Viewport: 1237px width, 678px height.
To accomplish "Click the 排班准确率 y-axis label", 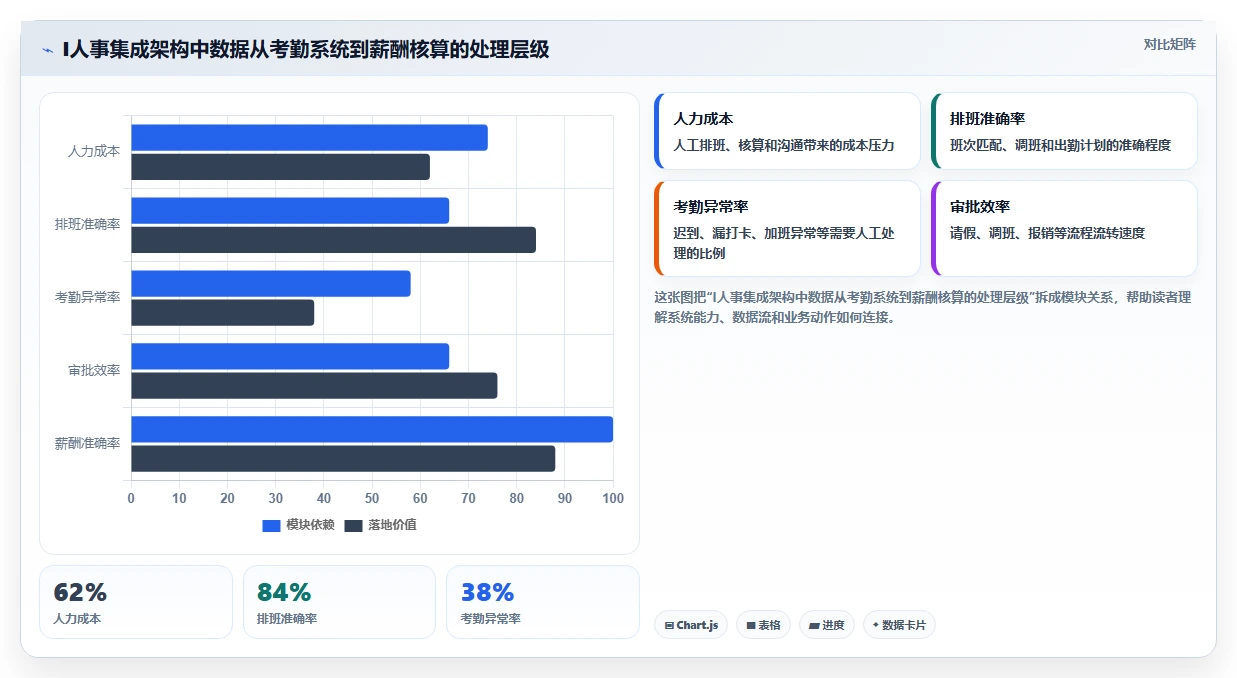I will pyautogui.click(x=87, y=225).
